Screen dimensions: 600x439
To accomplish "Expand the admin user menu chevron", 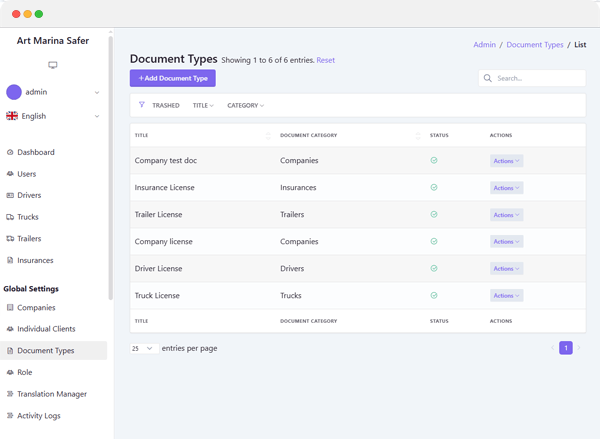I will (x=97, y=92).
